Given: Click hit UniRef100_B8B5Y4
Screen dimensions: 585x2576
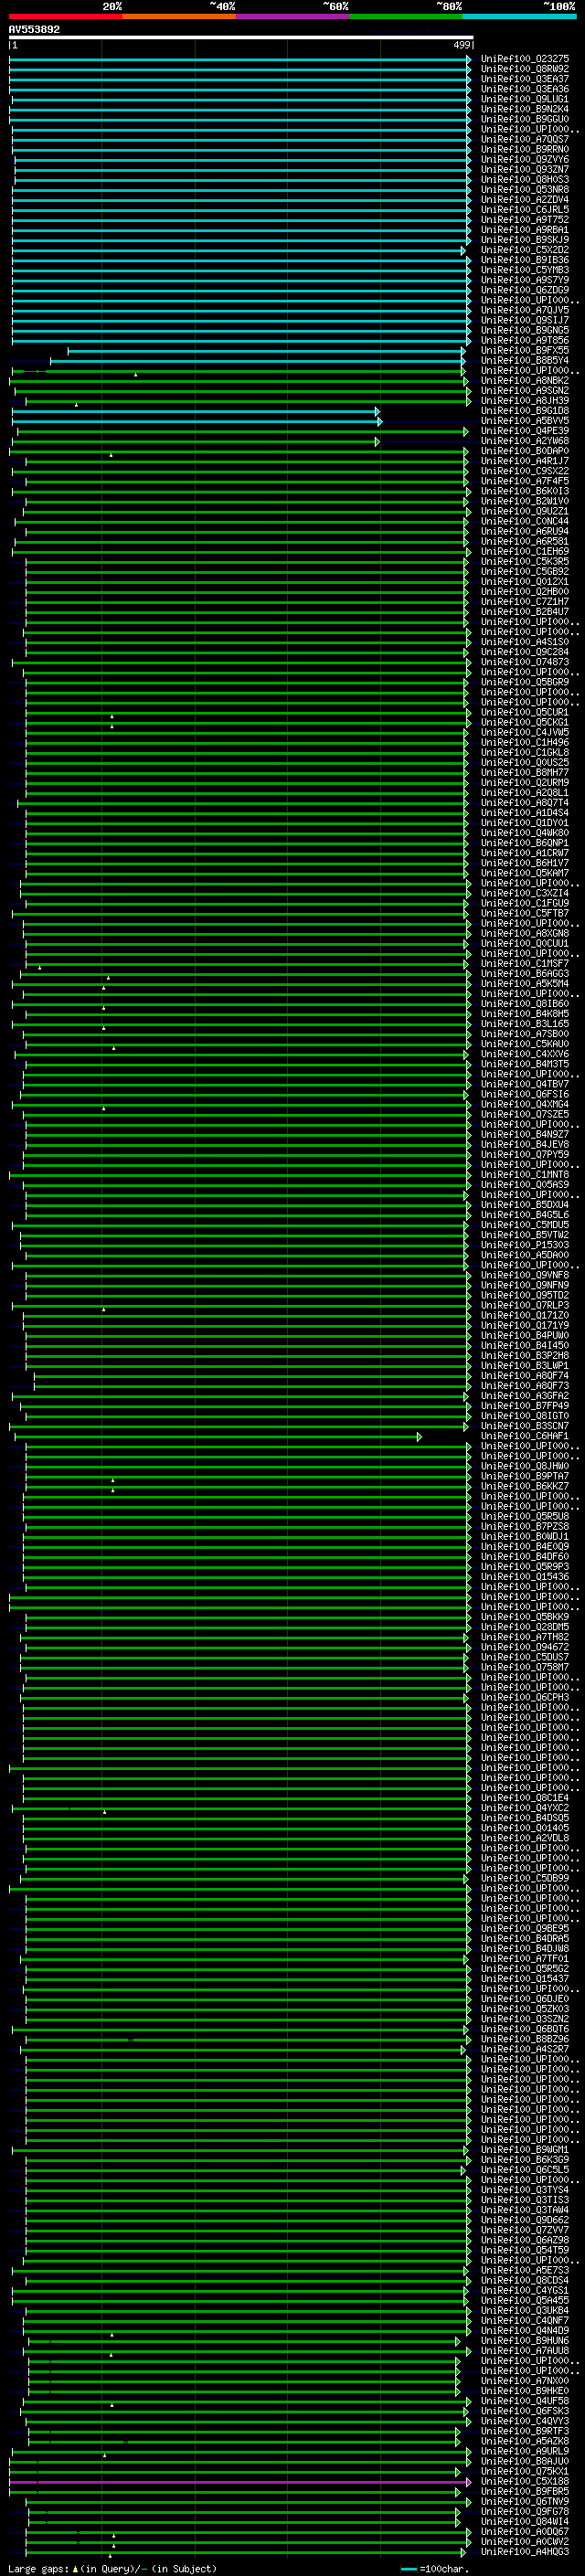Looking at the screenshot, I should pos(525,360).
